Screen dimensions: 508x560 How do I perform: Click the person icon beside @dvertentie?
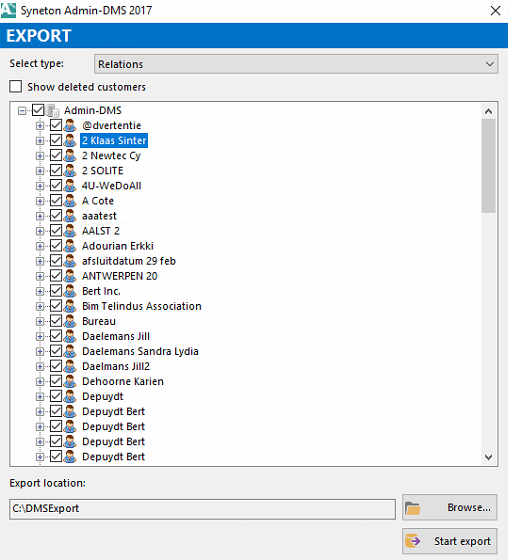click(70, 125)
